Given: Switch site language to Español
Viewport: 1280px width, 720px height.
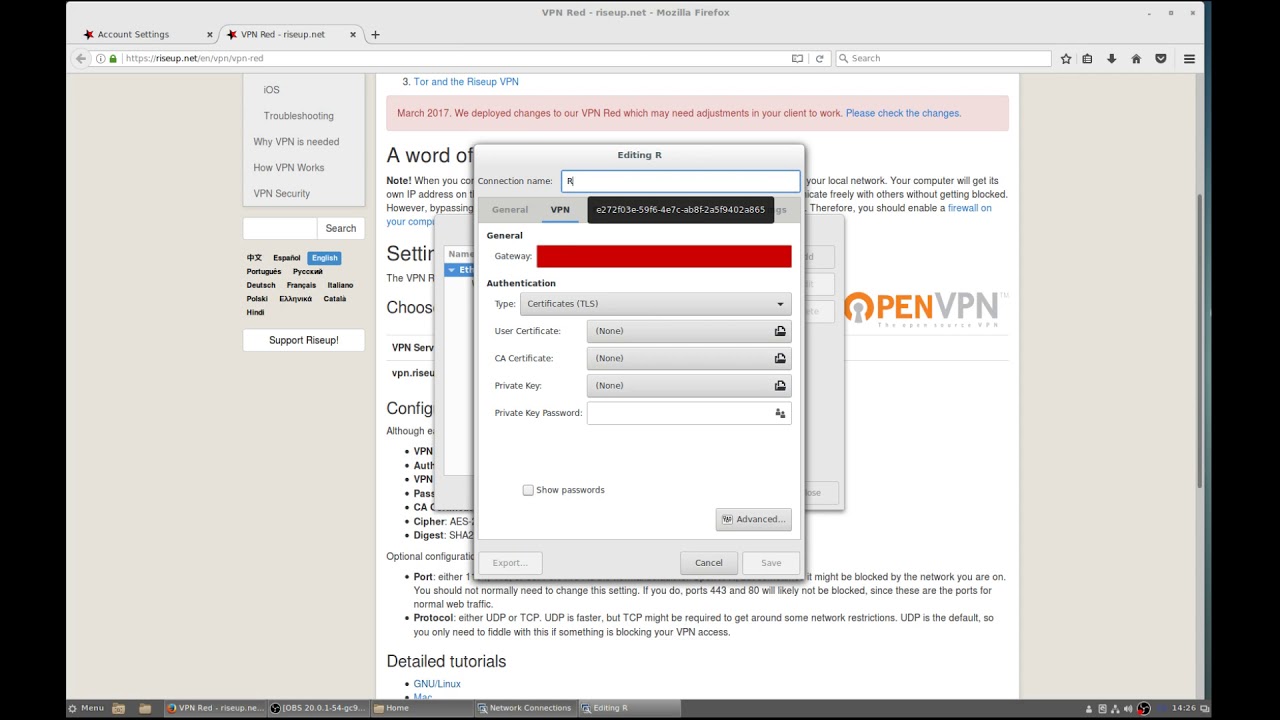Looking at the screenshot, I should click(287, 258).
